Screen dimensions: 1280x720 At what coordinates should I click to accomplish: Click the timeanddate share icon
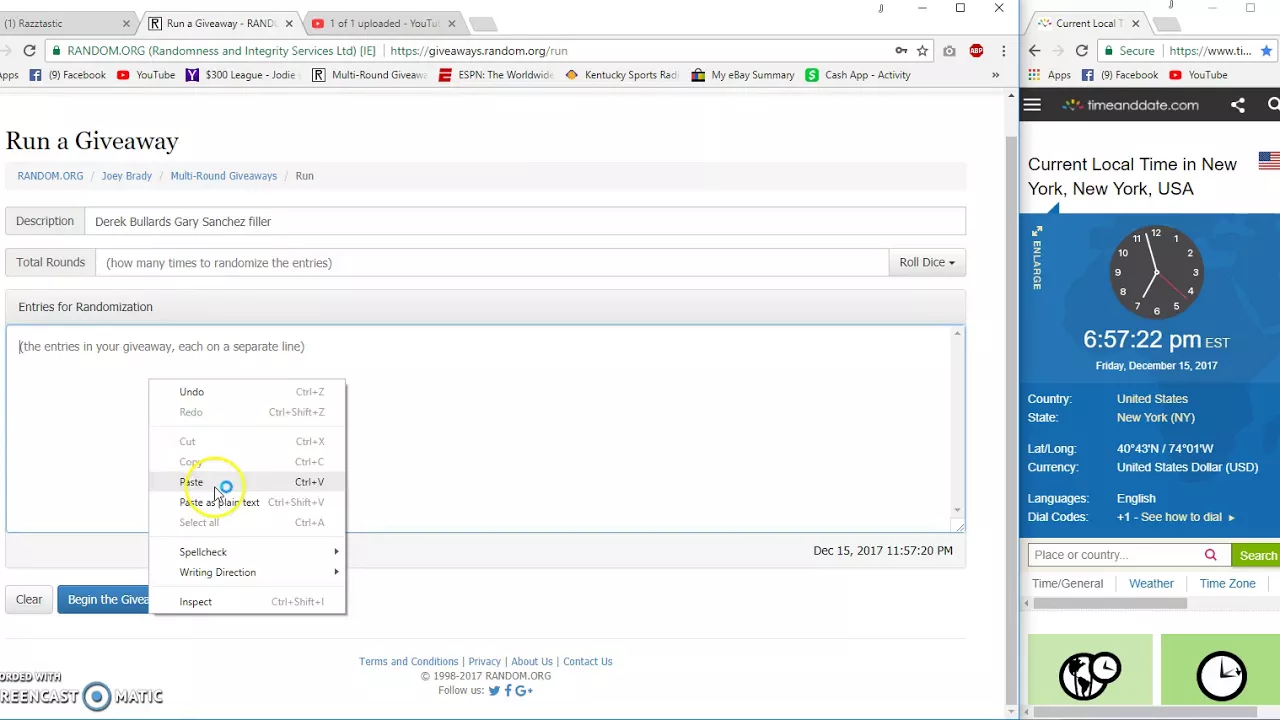point(1237,105)
